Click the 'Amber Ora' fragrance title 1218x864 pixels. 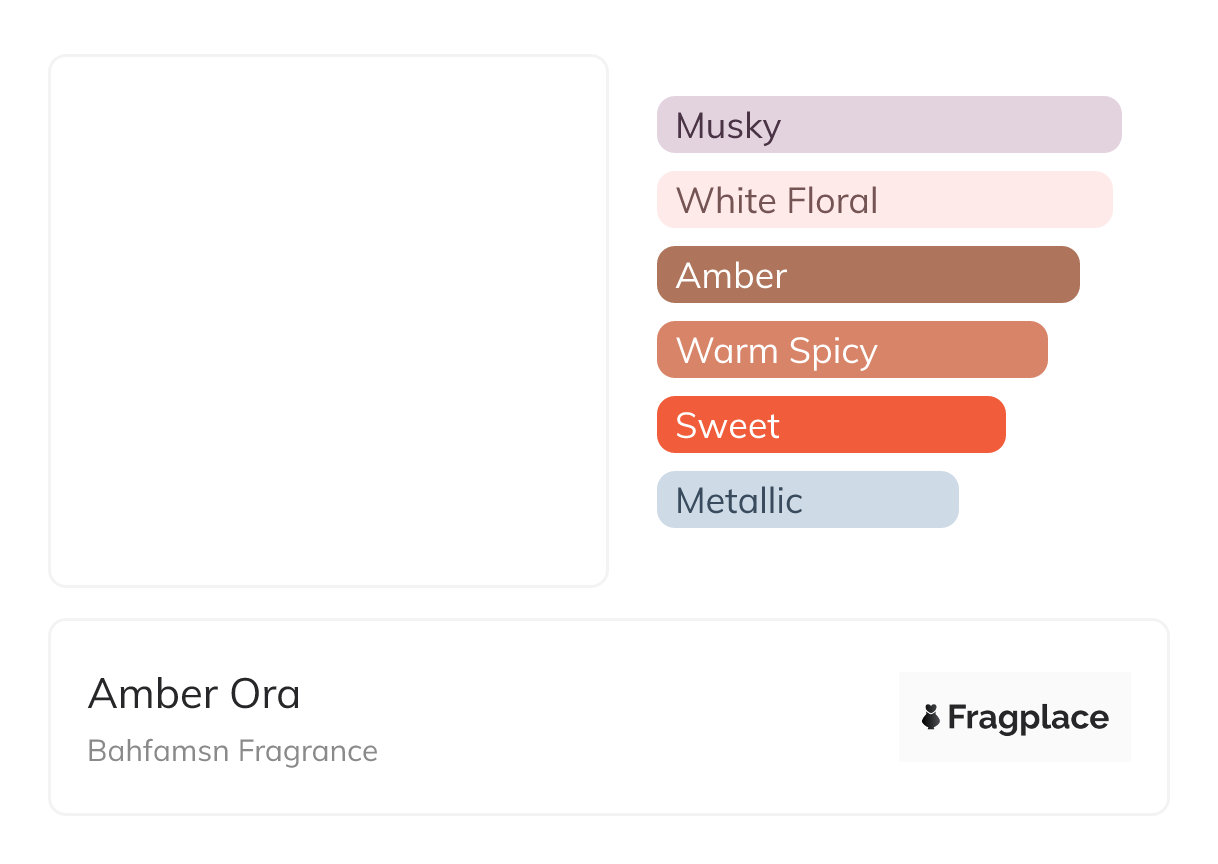(x=194, y=694)
